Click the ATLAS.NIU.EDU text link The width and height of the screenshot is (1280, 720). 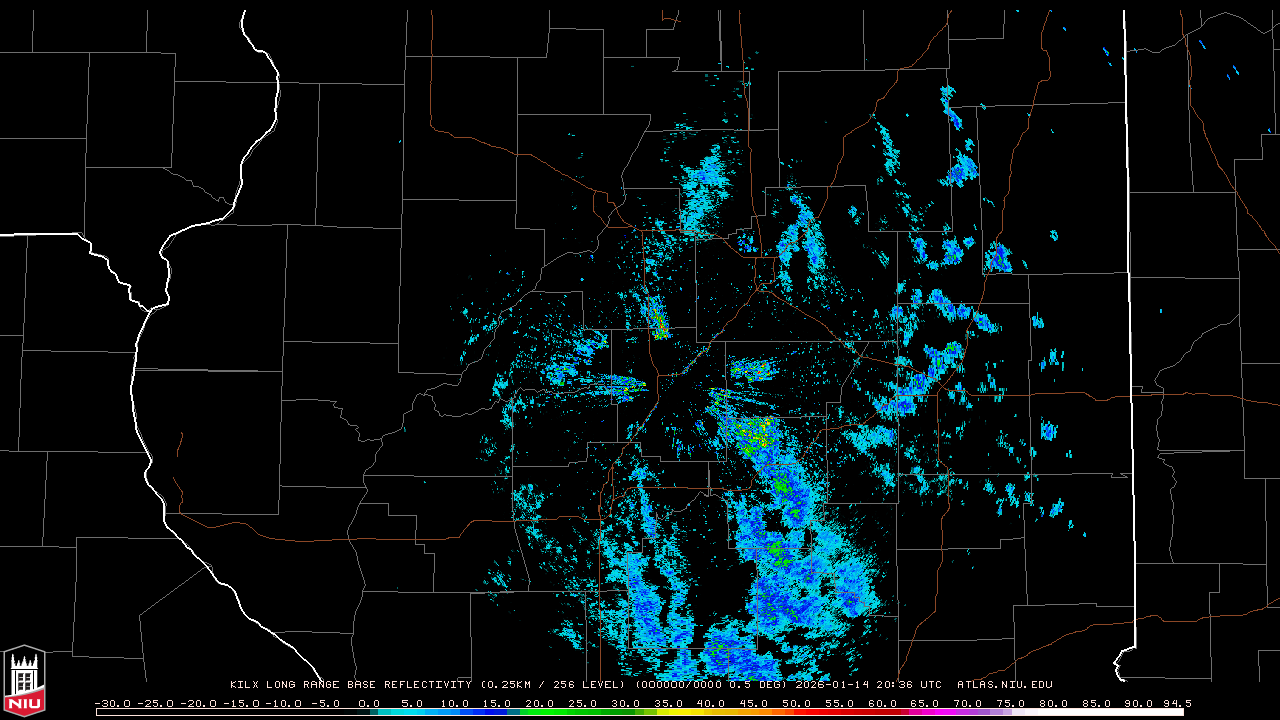pyautogui.click(x=1005, y=685)
